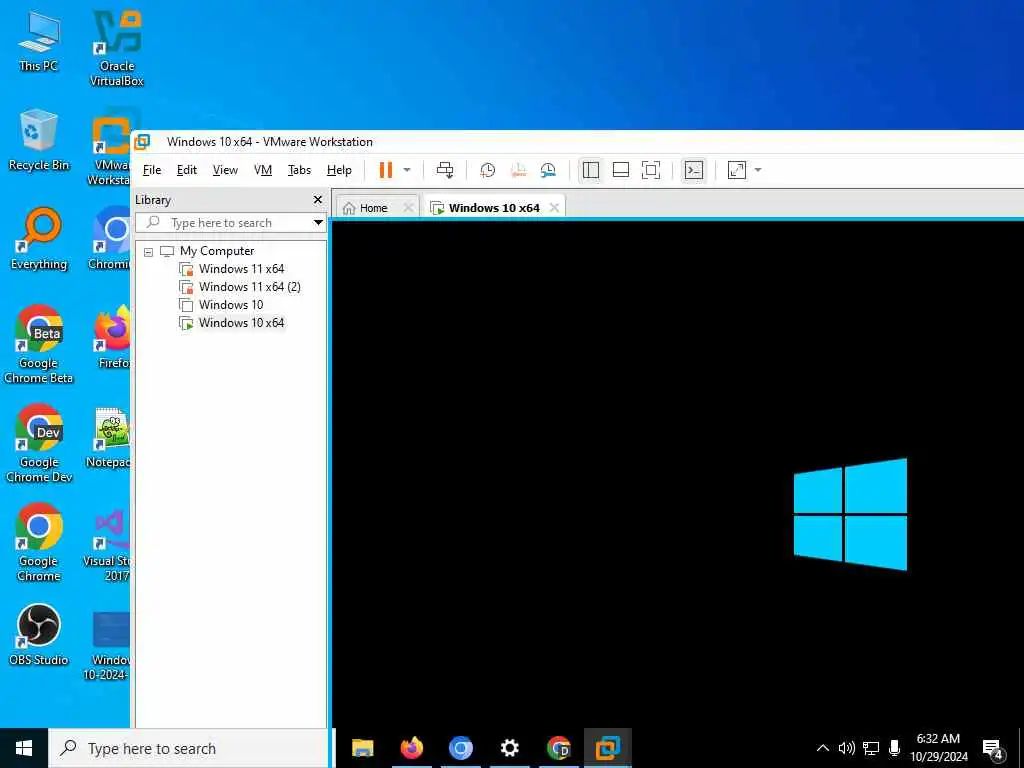Pause the virtual machine with the orange Suspend button
This screenshot has width=1024, height=768.
[386, 170]
